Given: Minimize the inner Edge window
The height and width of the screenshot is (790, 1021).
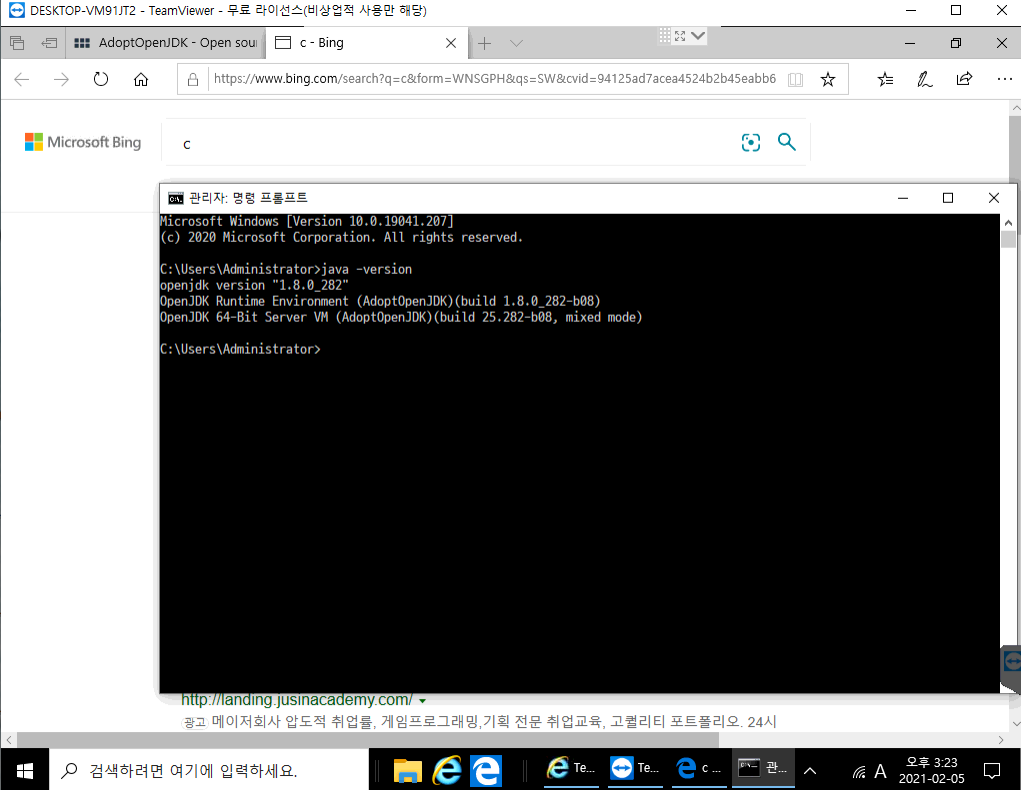Looking at the screenshot, I should [x=910, y=43].
